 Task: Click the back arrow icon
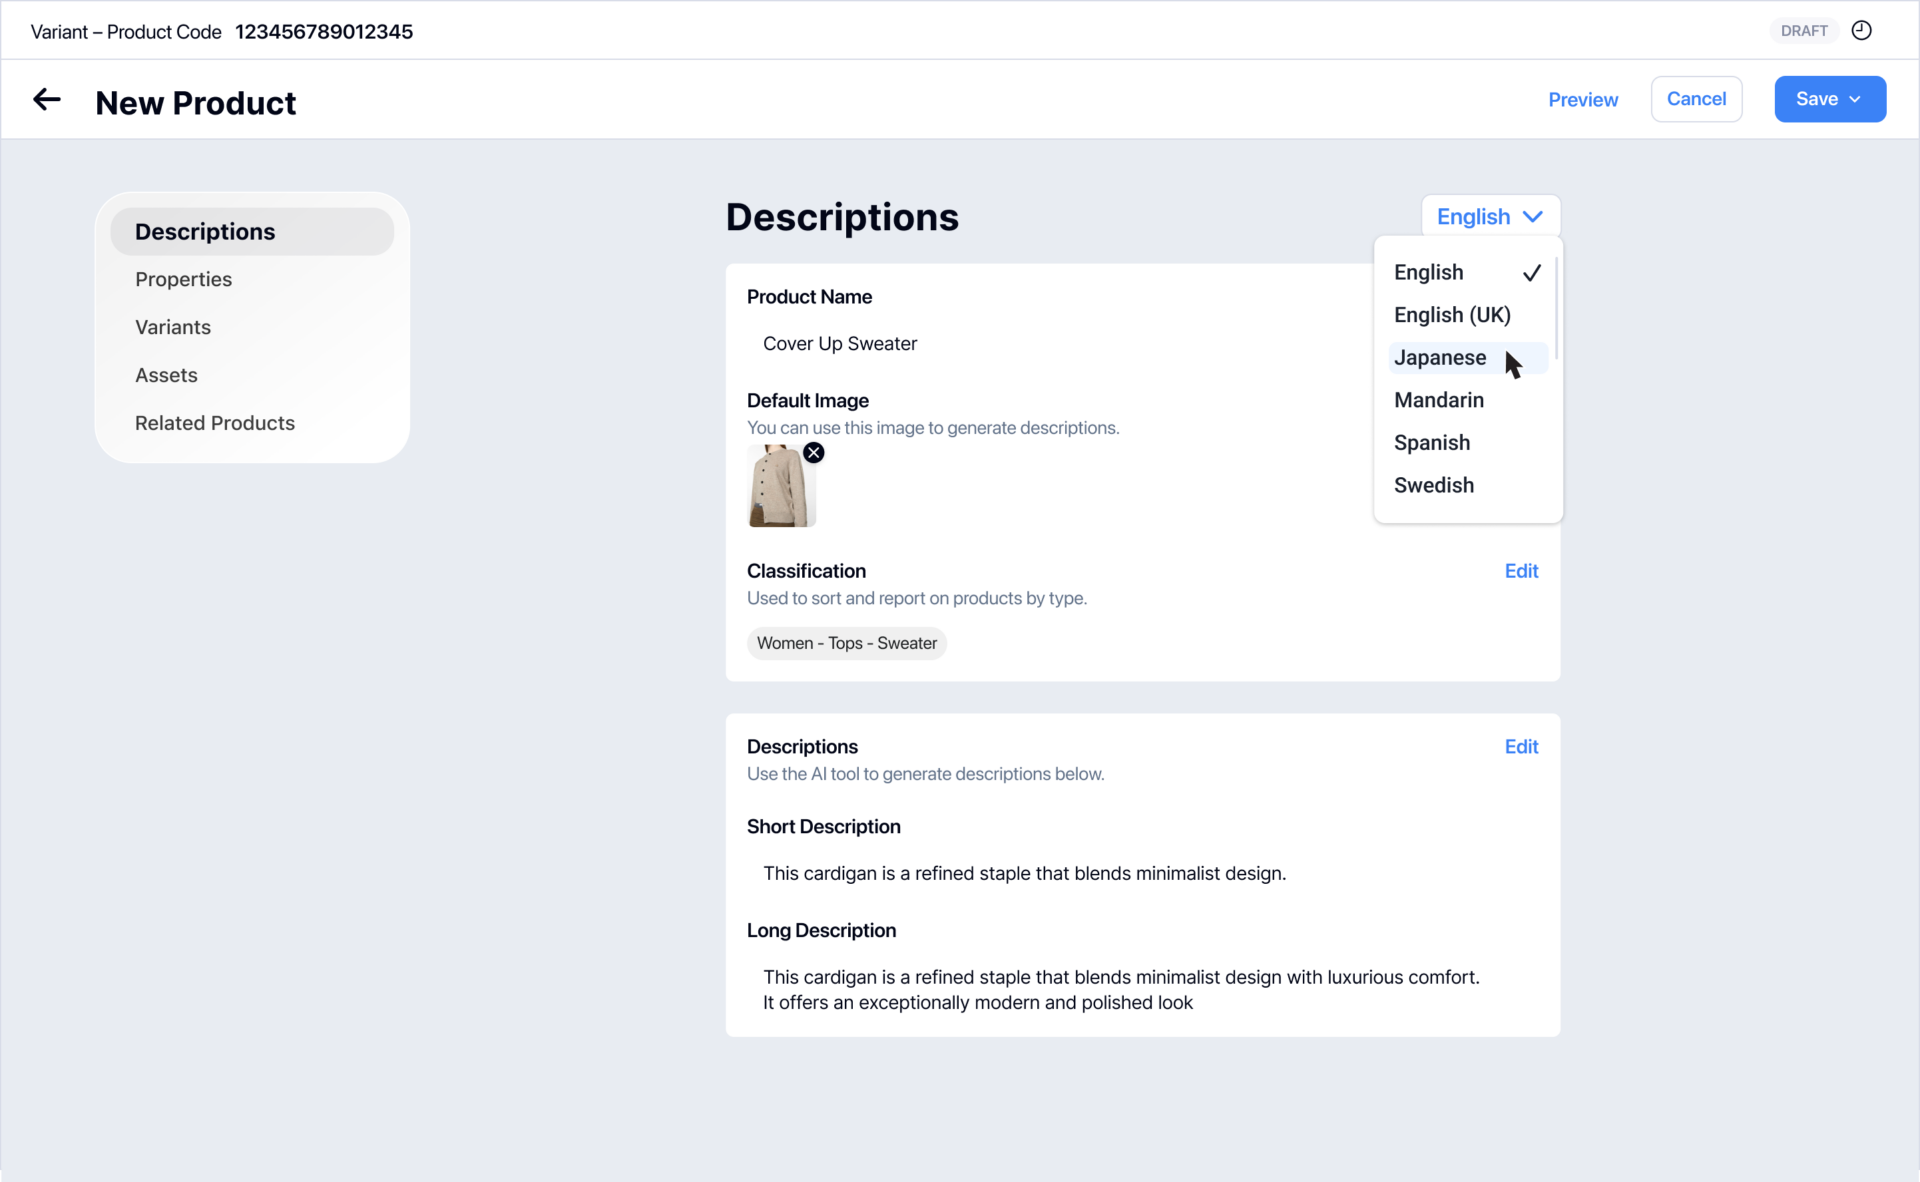[x=47, y=100]
